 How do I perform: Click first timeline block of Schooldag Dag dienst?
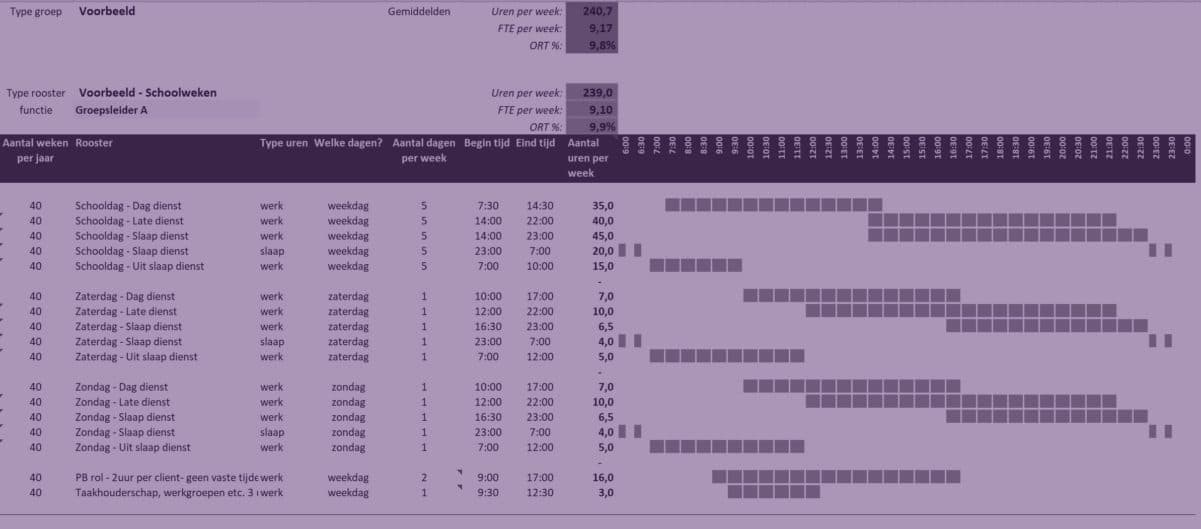[672, 205]
